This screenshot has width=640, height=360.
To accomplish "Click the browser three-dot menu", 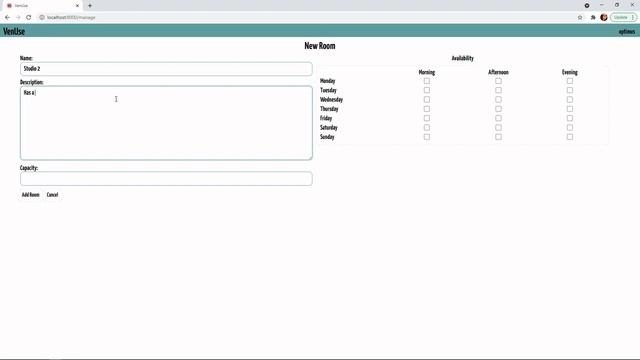I will [x=633, y=18].
